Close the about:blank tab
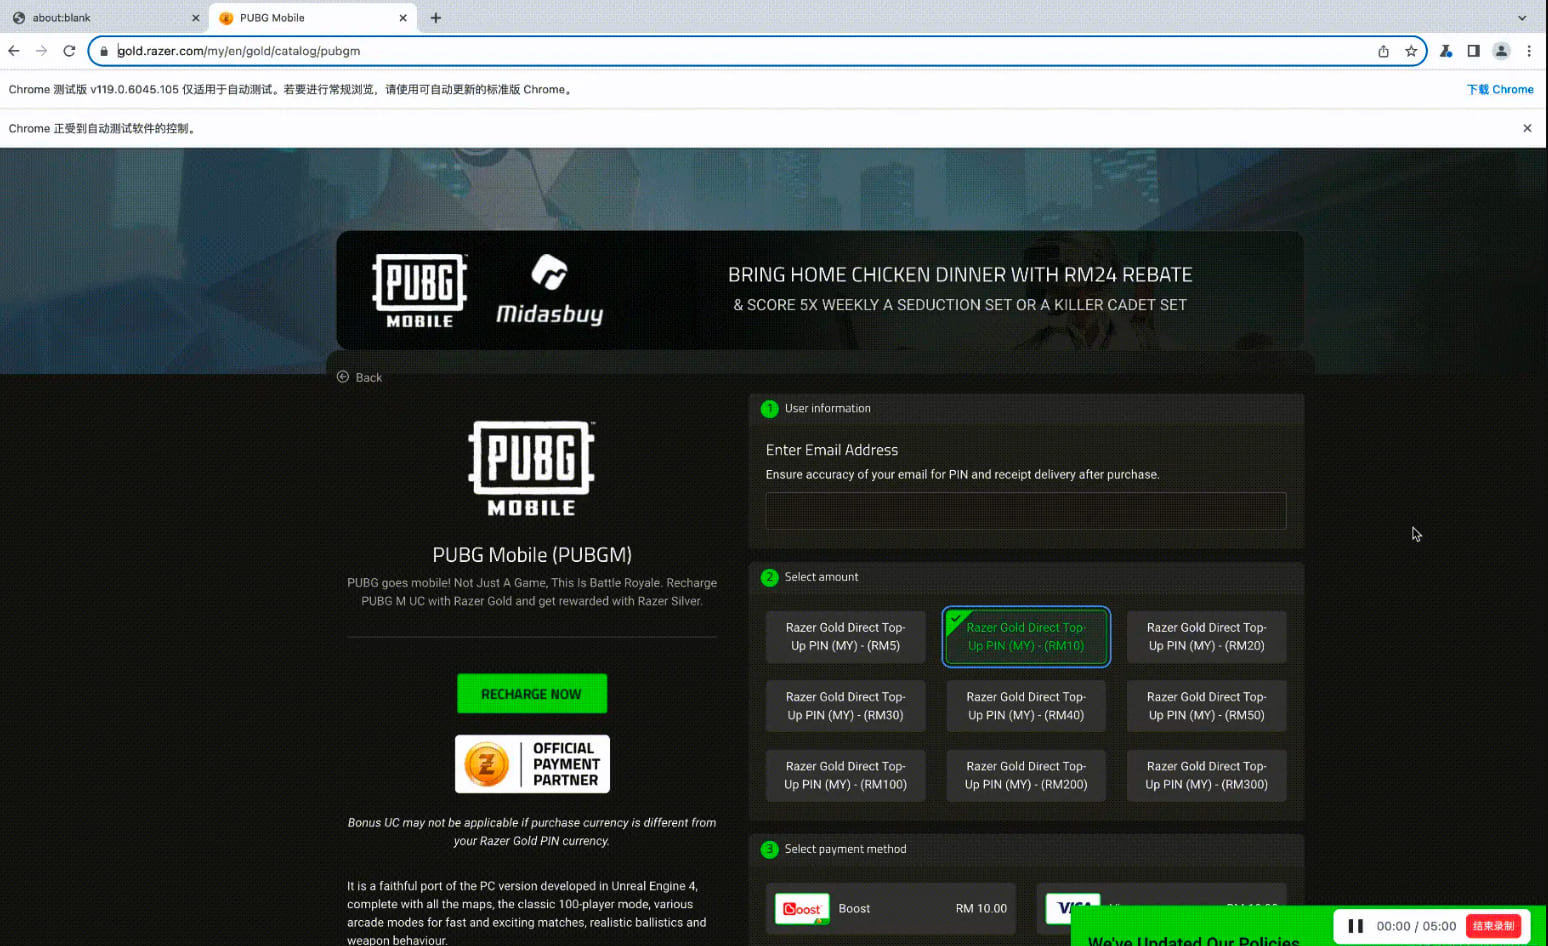Viewport: 1548px width, 946px height. click(x=195, y=18)
